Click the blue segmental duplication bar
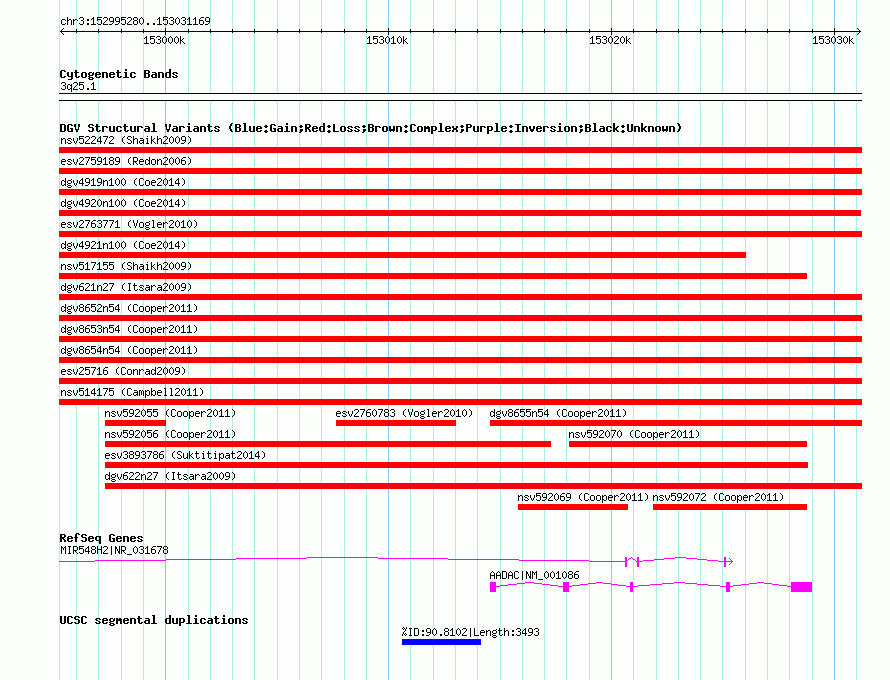This screenshot has width=890, height=680. (x=442, y=642)
